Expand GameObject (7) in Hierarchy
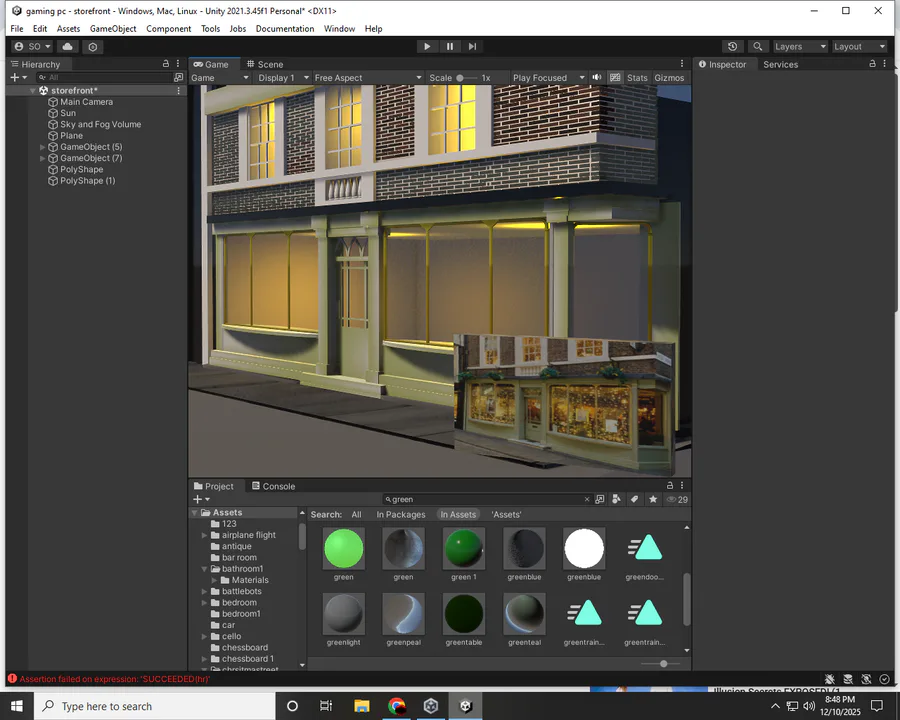Viewport: 900px width, 720px height. click(x=42, y=158)
